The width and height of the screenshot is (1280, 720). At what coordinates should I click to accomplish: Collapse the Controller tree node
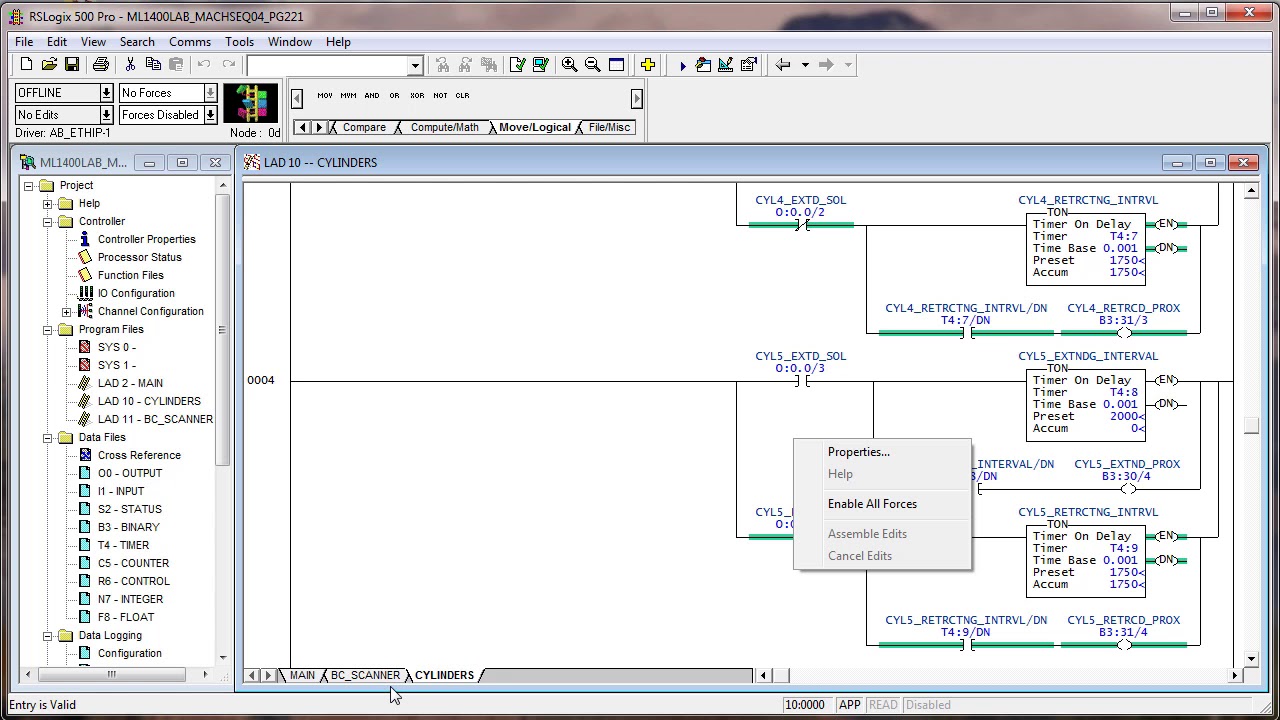pos(47,222)
